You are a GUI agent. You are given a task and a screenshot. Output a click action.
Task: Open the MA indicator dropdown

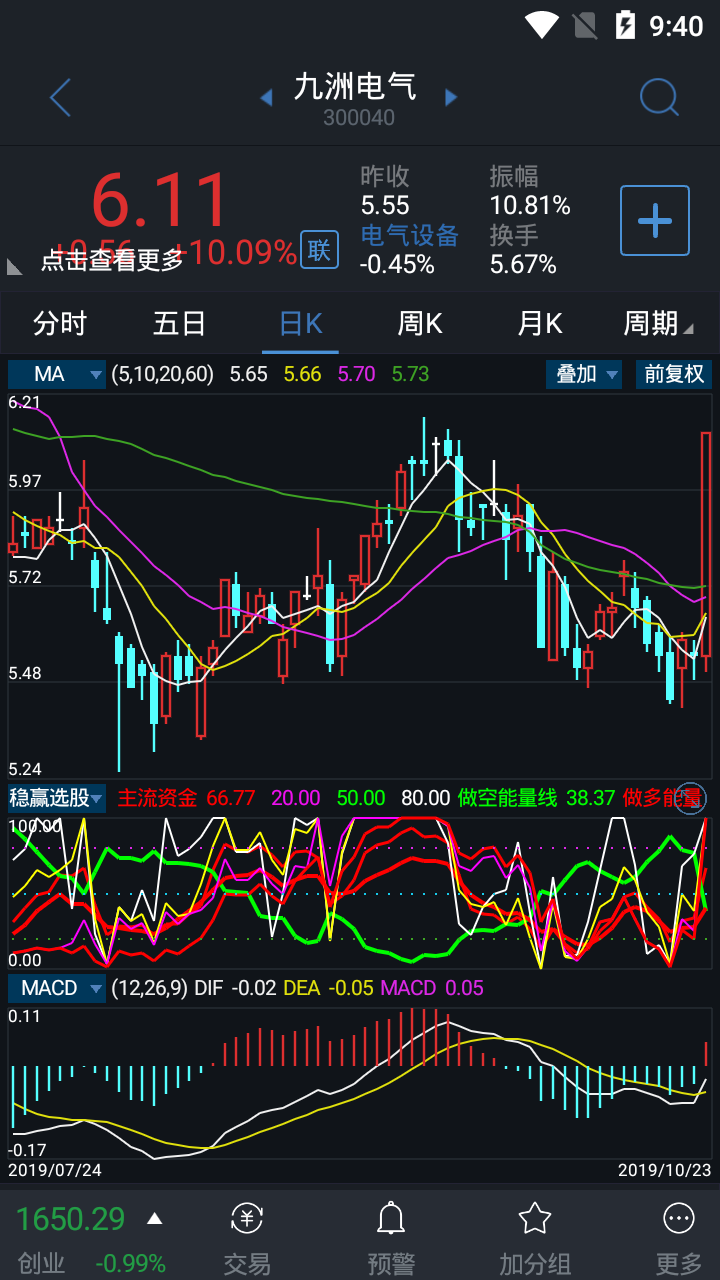click(57, 374)
